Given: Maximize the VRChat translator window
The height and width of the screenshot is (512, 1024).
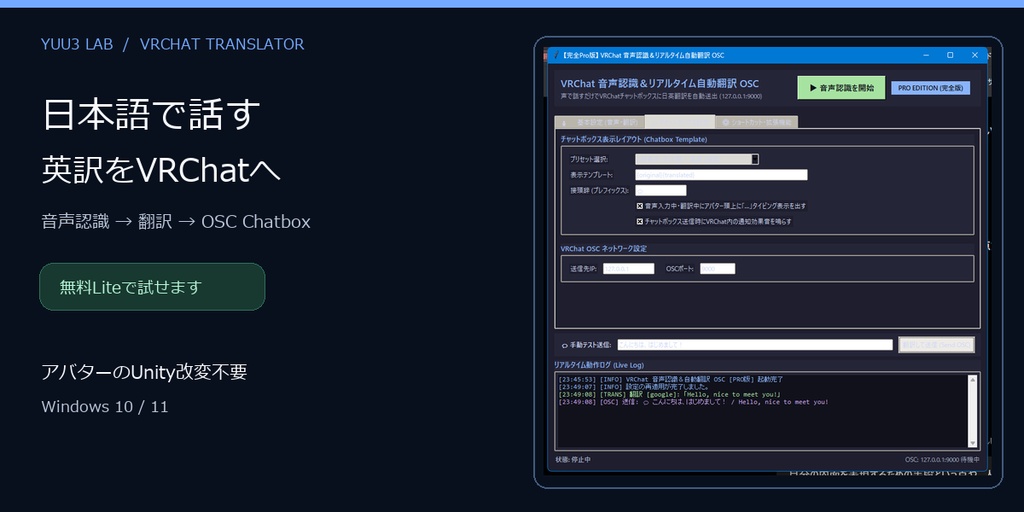Looking at the screenshot, I should (x=950, y=56).
